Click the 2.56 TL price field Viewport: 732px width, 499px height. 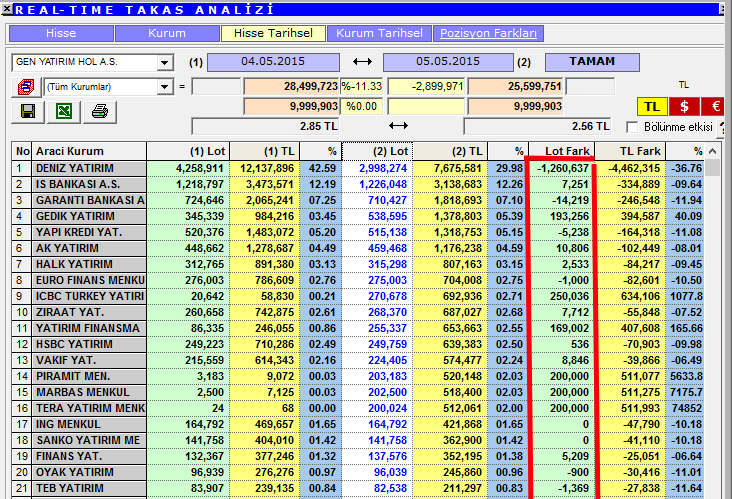click(537, 126)
